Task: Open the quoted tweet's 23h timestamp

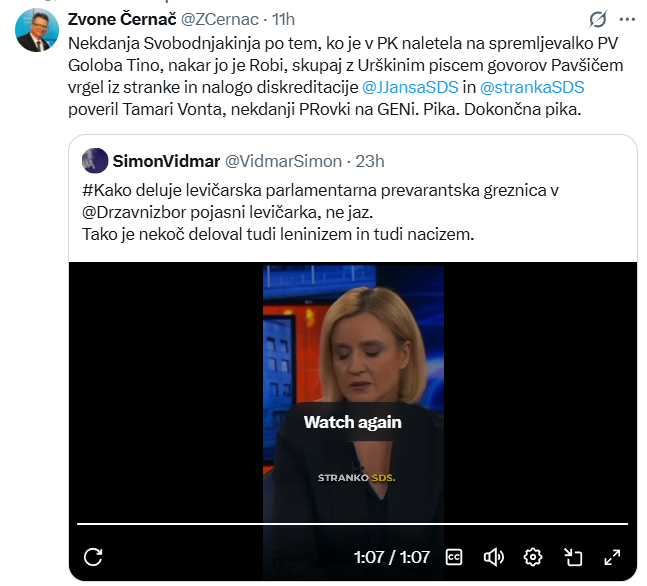Action: [x=370, y=161]
